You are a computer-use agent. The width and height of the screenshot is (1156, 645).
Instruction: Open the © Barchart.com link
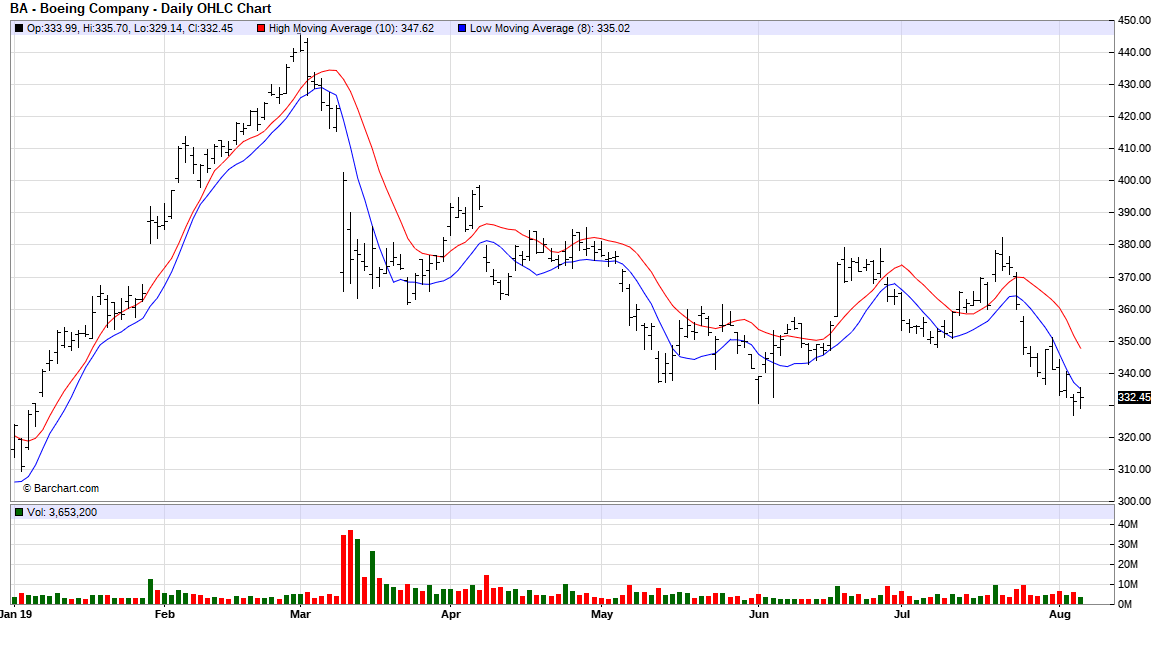pyautogui.click(x=61, y=488)
